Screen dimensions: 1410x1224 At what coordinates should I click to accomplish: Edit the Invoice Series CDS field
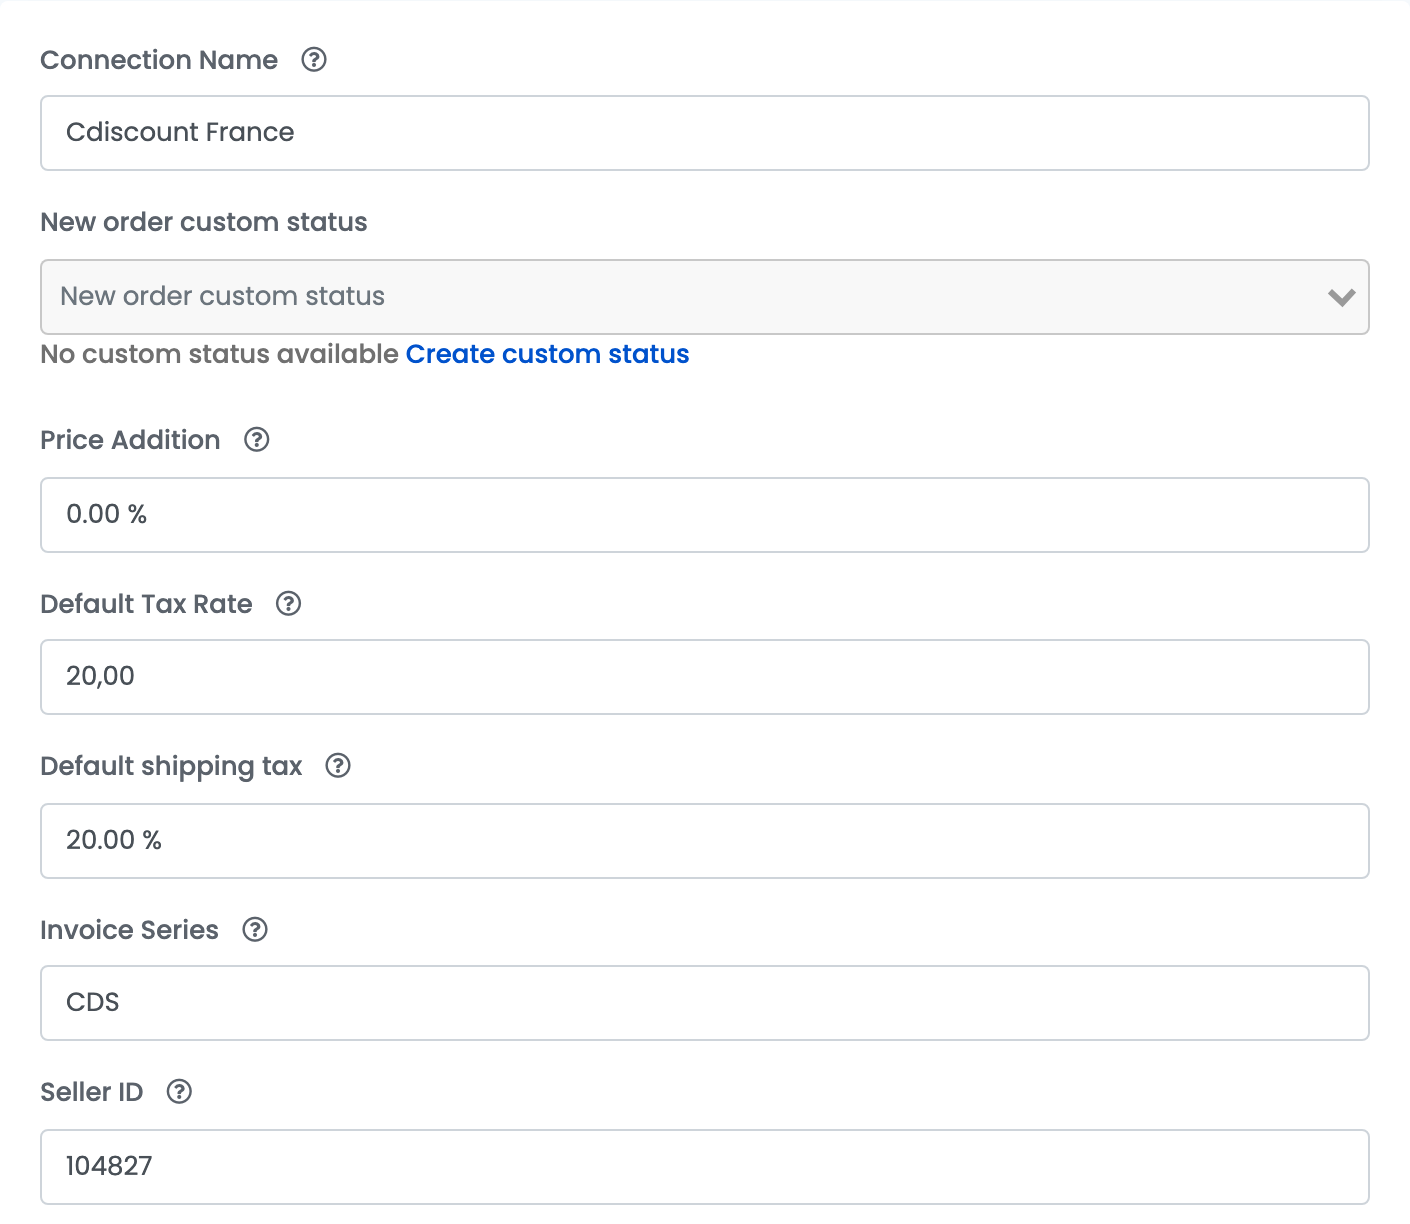tap(705, 1003)
